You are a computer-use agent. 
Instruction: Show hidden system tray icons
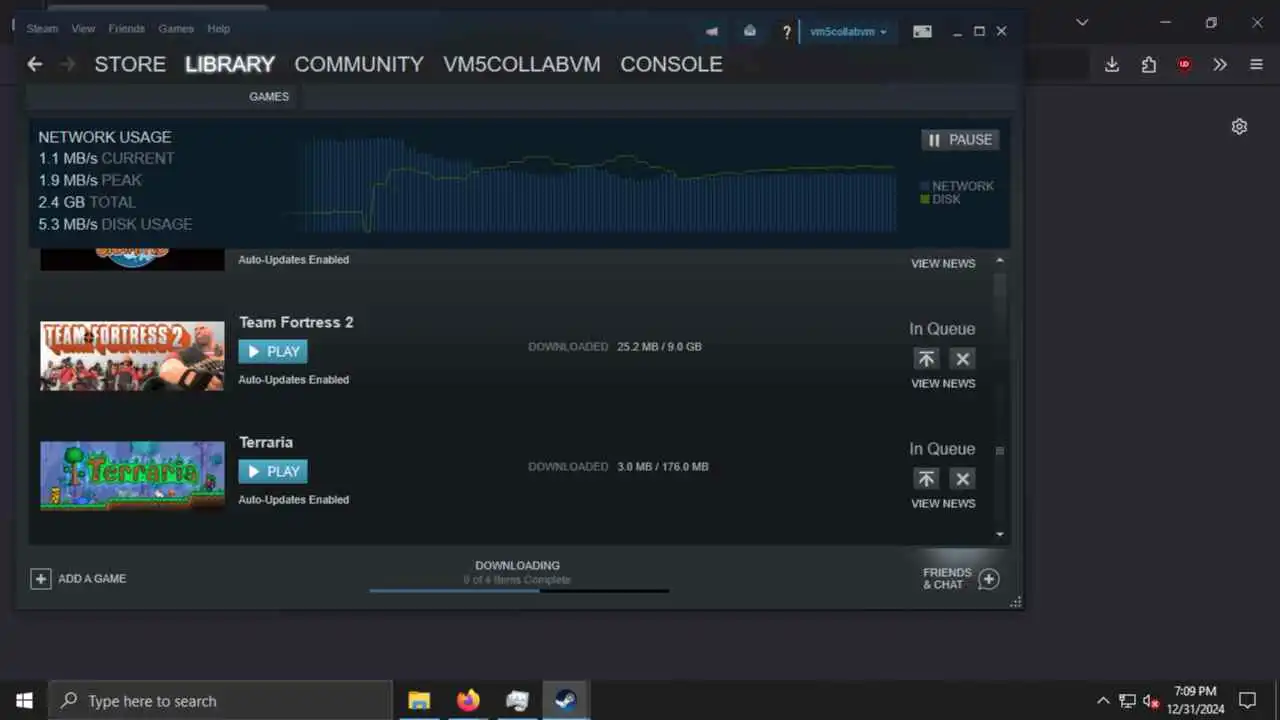coord(1103,701)
